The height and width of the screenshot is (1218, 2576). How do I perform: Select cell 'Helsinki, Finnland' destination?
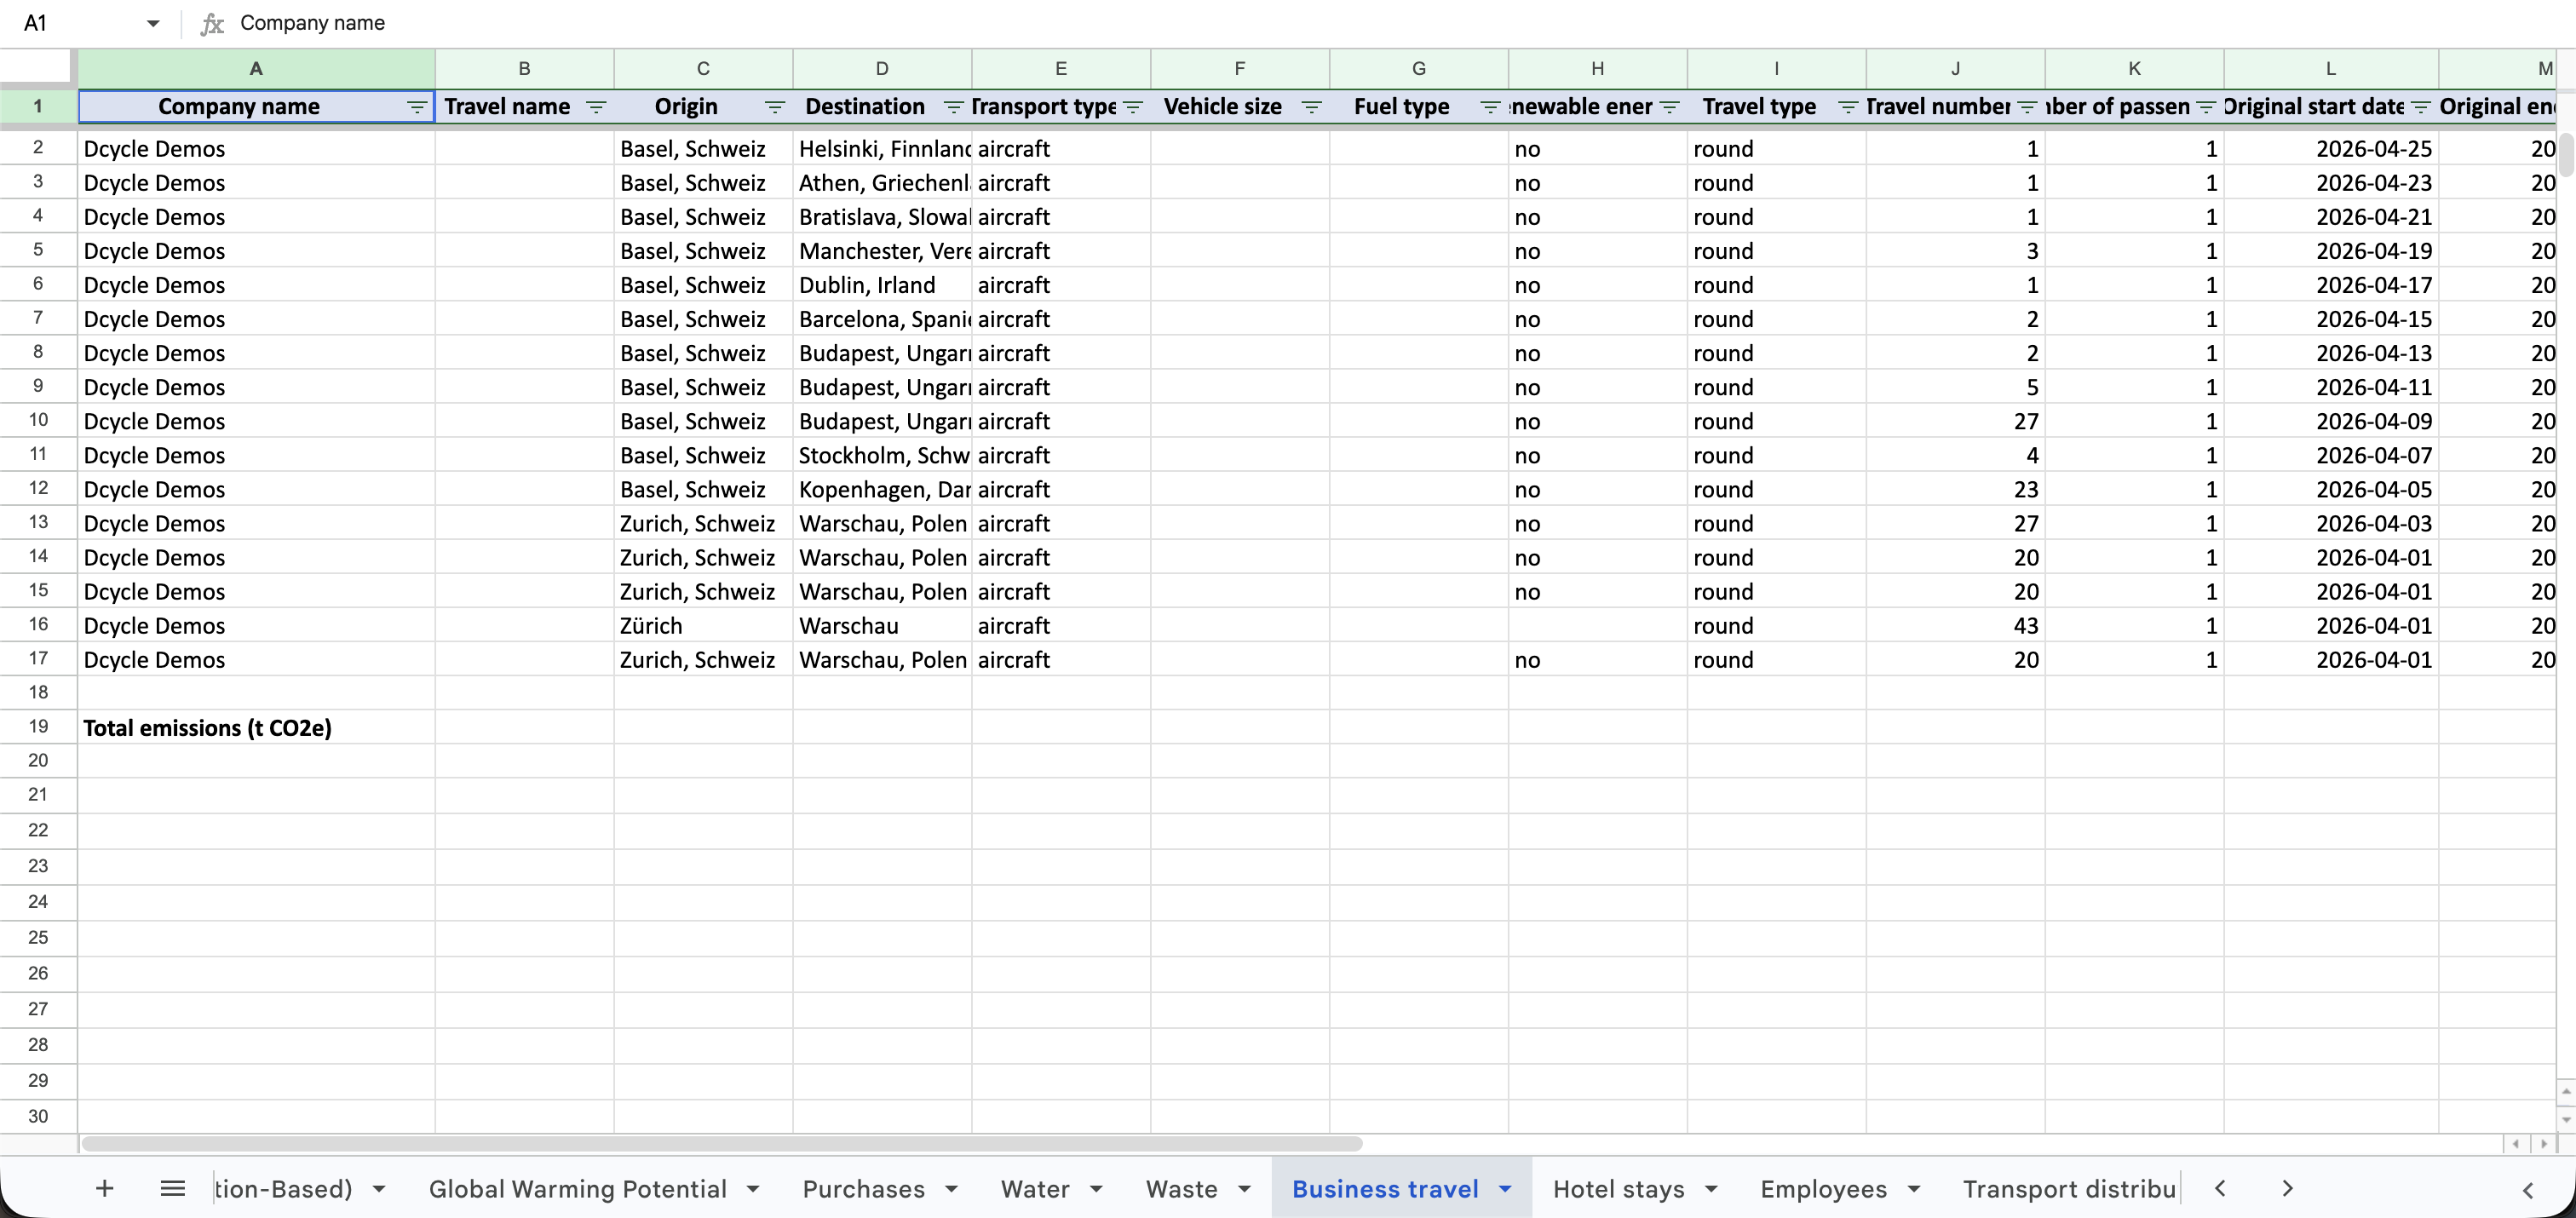pyautogui.click(x=882, y=149)
